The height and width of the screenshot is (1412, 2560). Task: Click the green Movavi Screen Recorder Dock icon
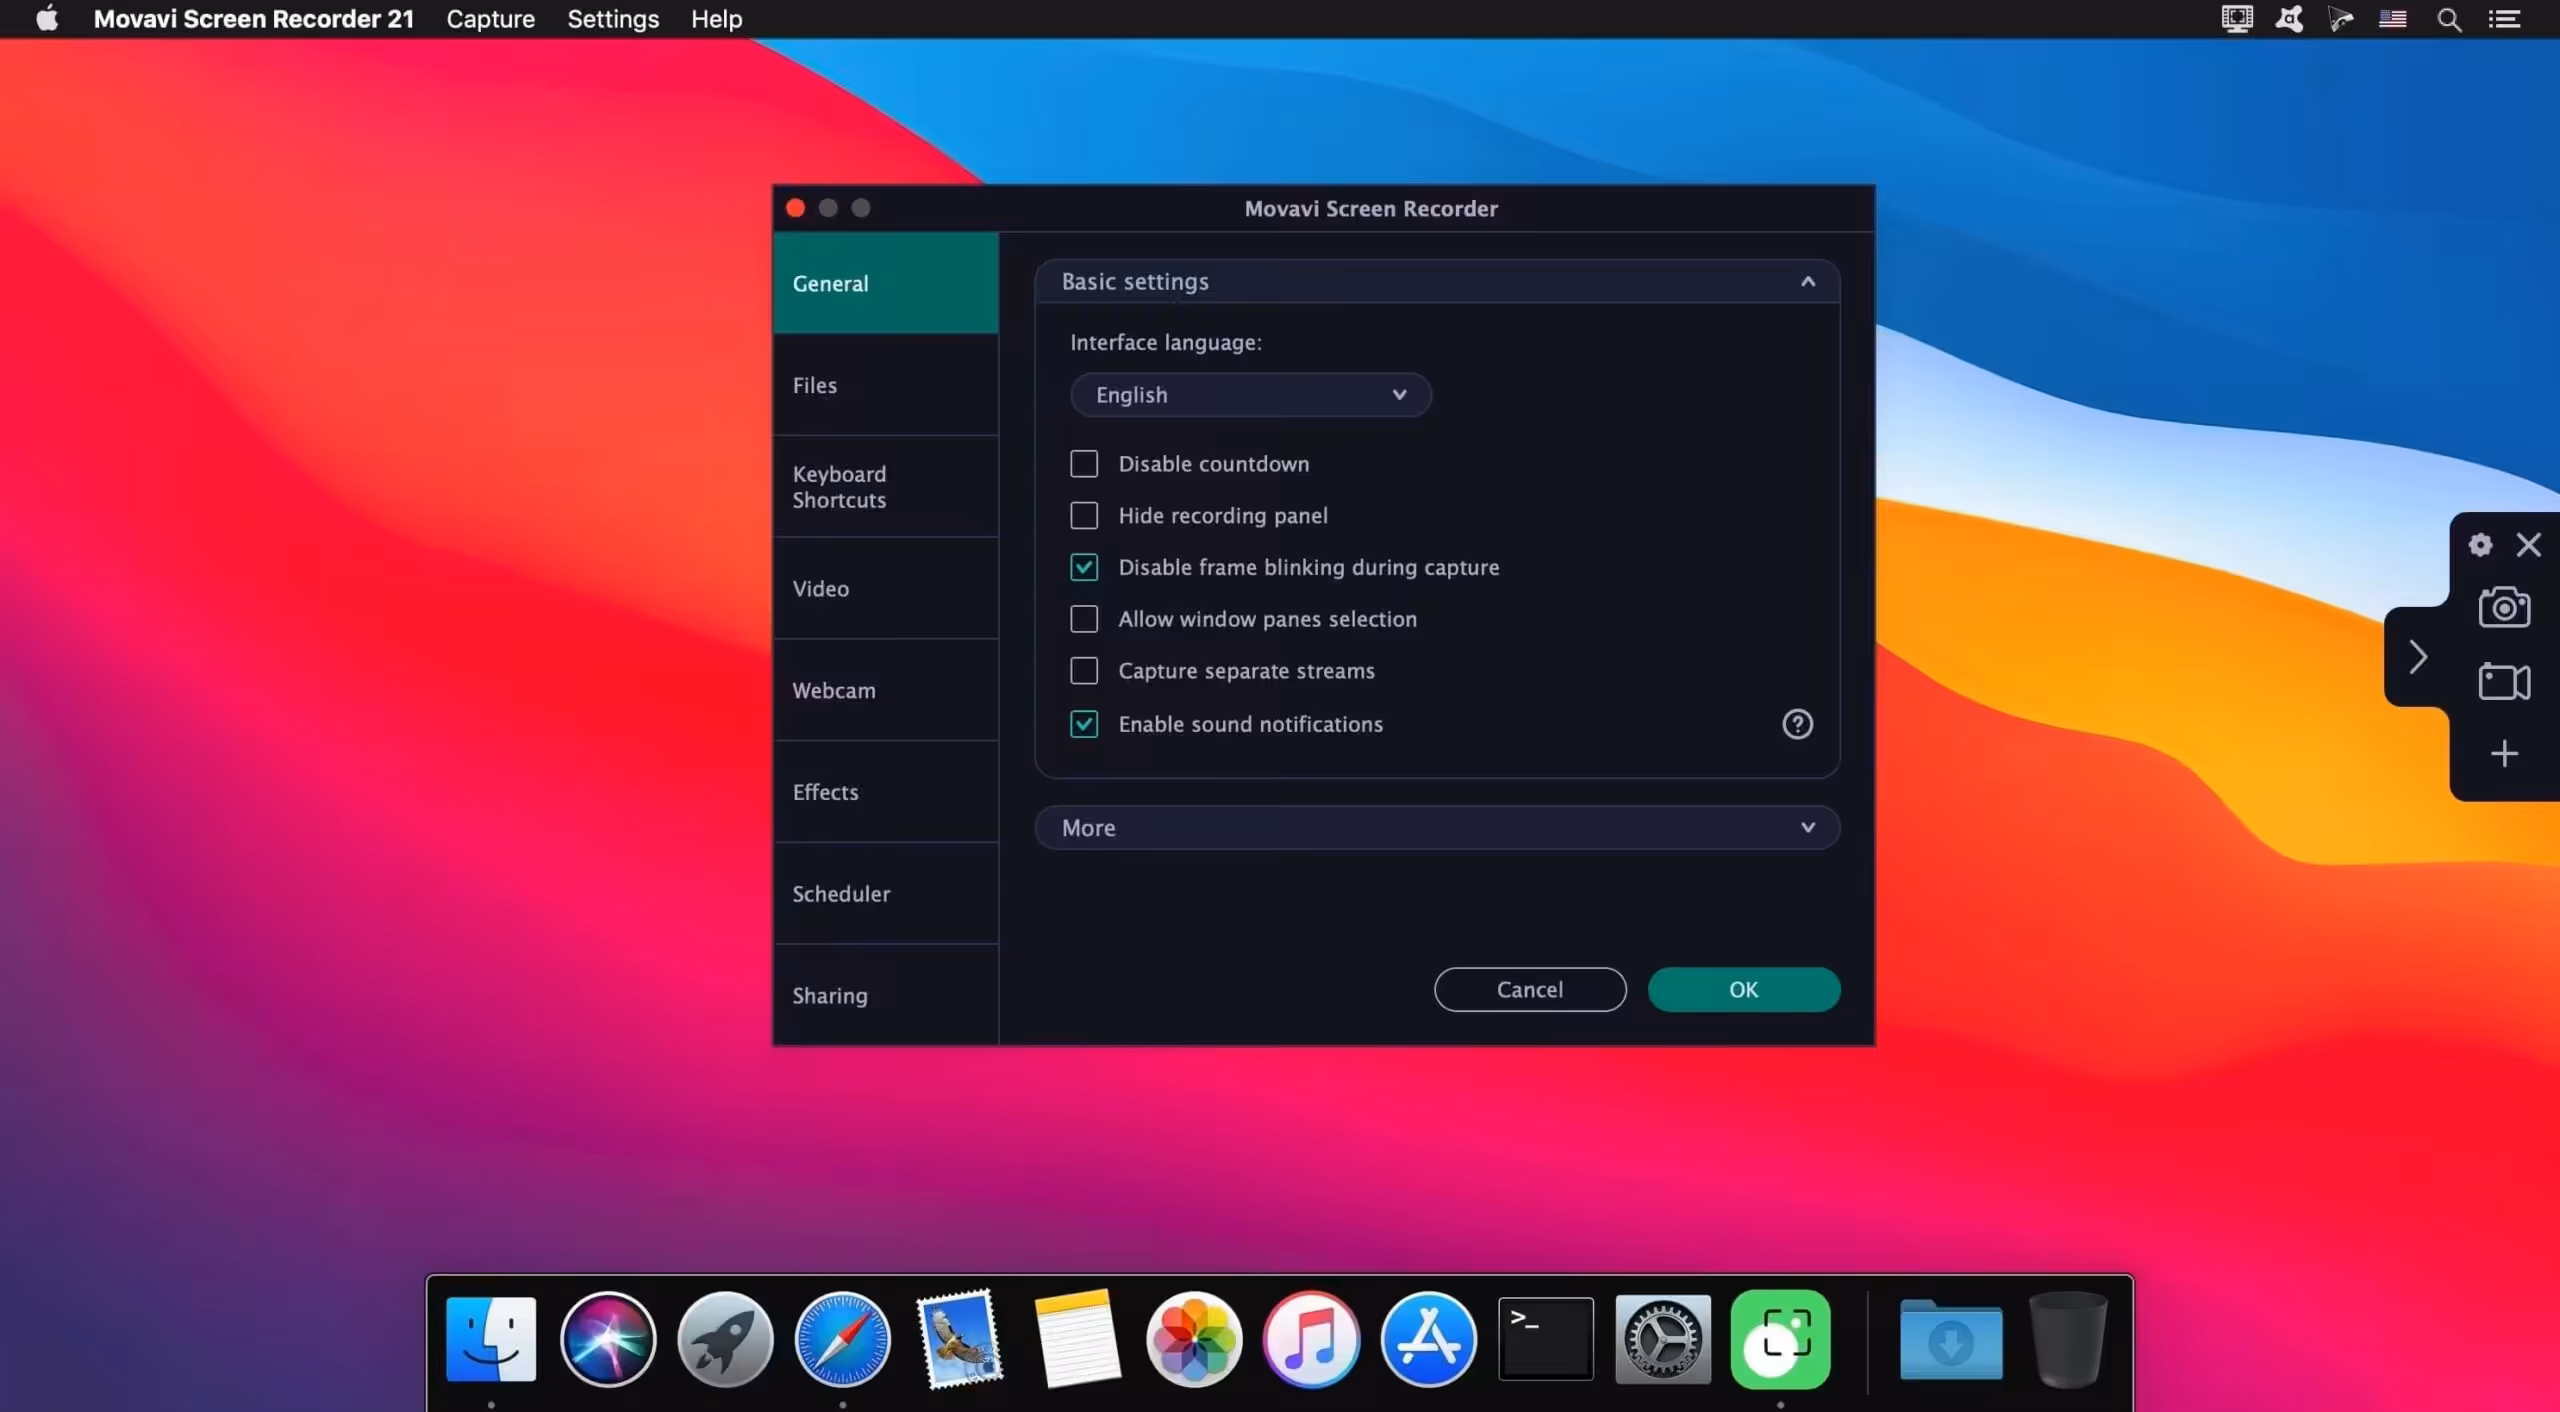point(1780,1339)
